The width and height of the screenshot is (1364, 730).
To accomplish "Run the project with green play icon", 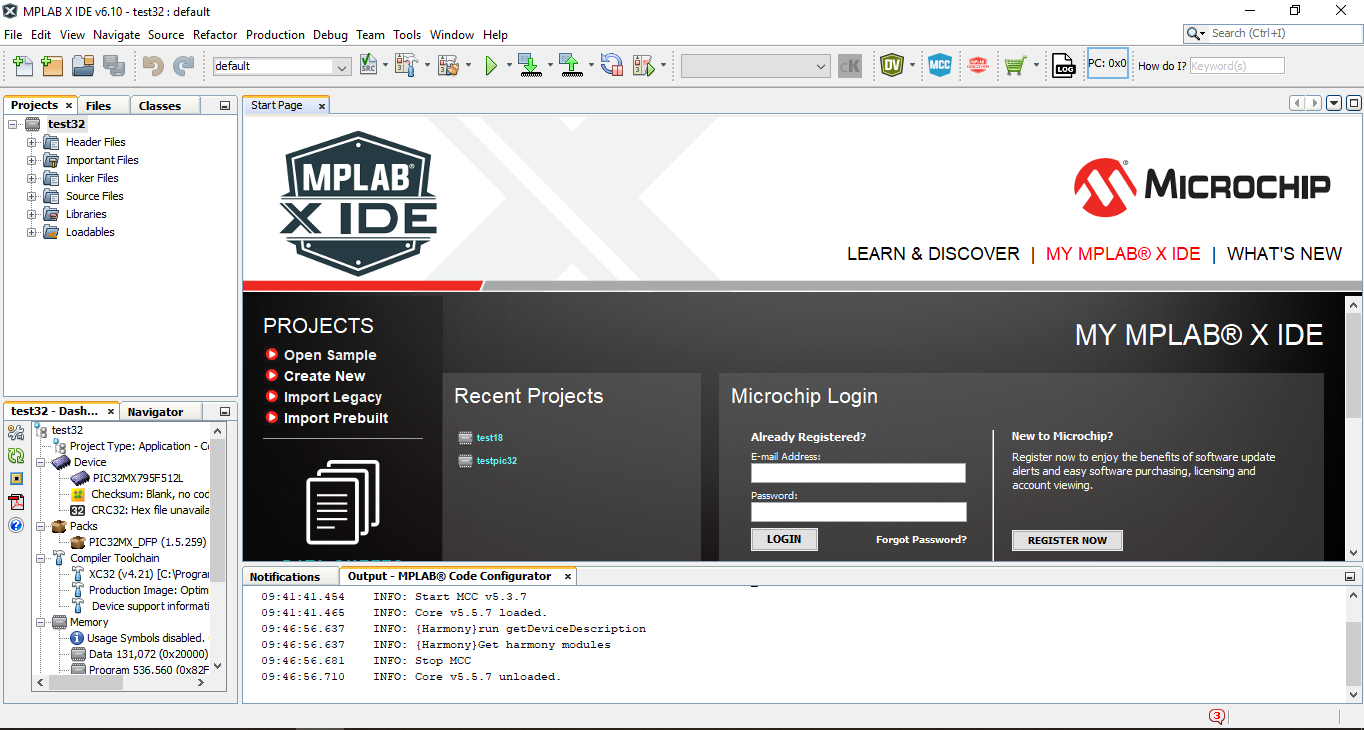I will tap(491, 66).
